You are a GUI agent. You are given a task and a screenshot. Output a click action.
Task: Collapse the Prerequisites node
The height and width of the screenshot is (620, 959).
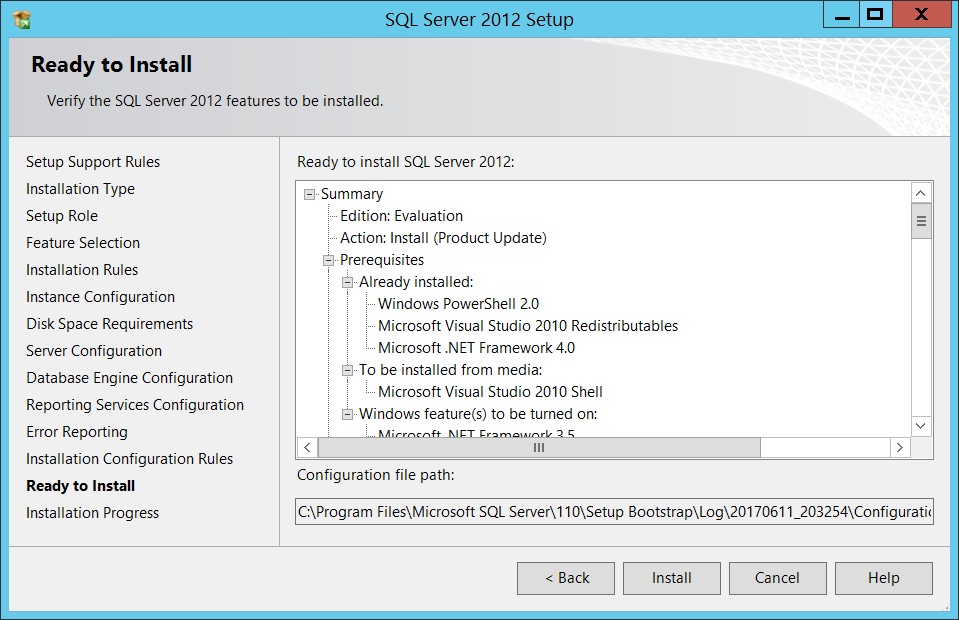(328, 260)
